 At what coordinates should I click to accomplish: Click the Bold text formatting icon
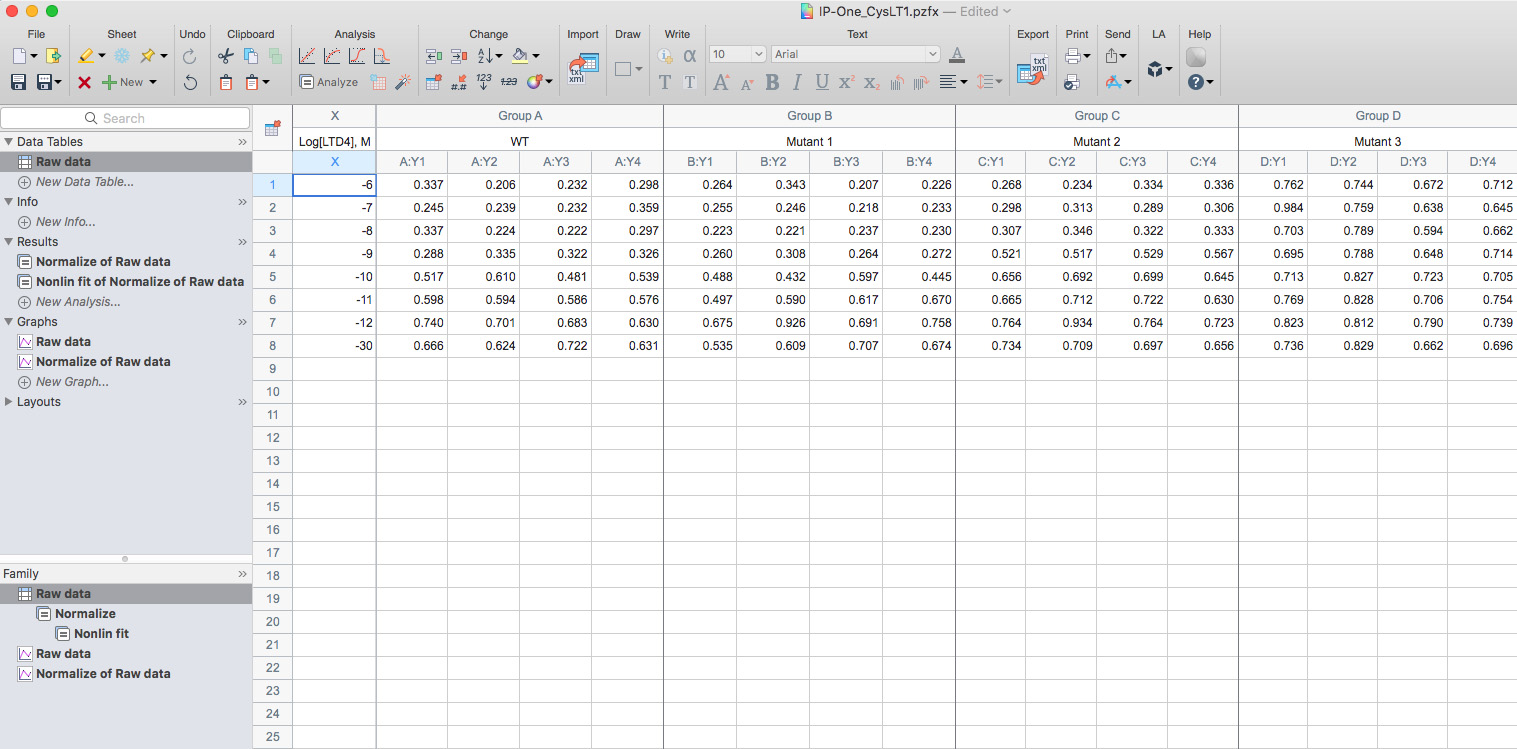772,82
